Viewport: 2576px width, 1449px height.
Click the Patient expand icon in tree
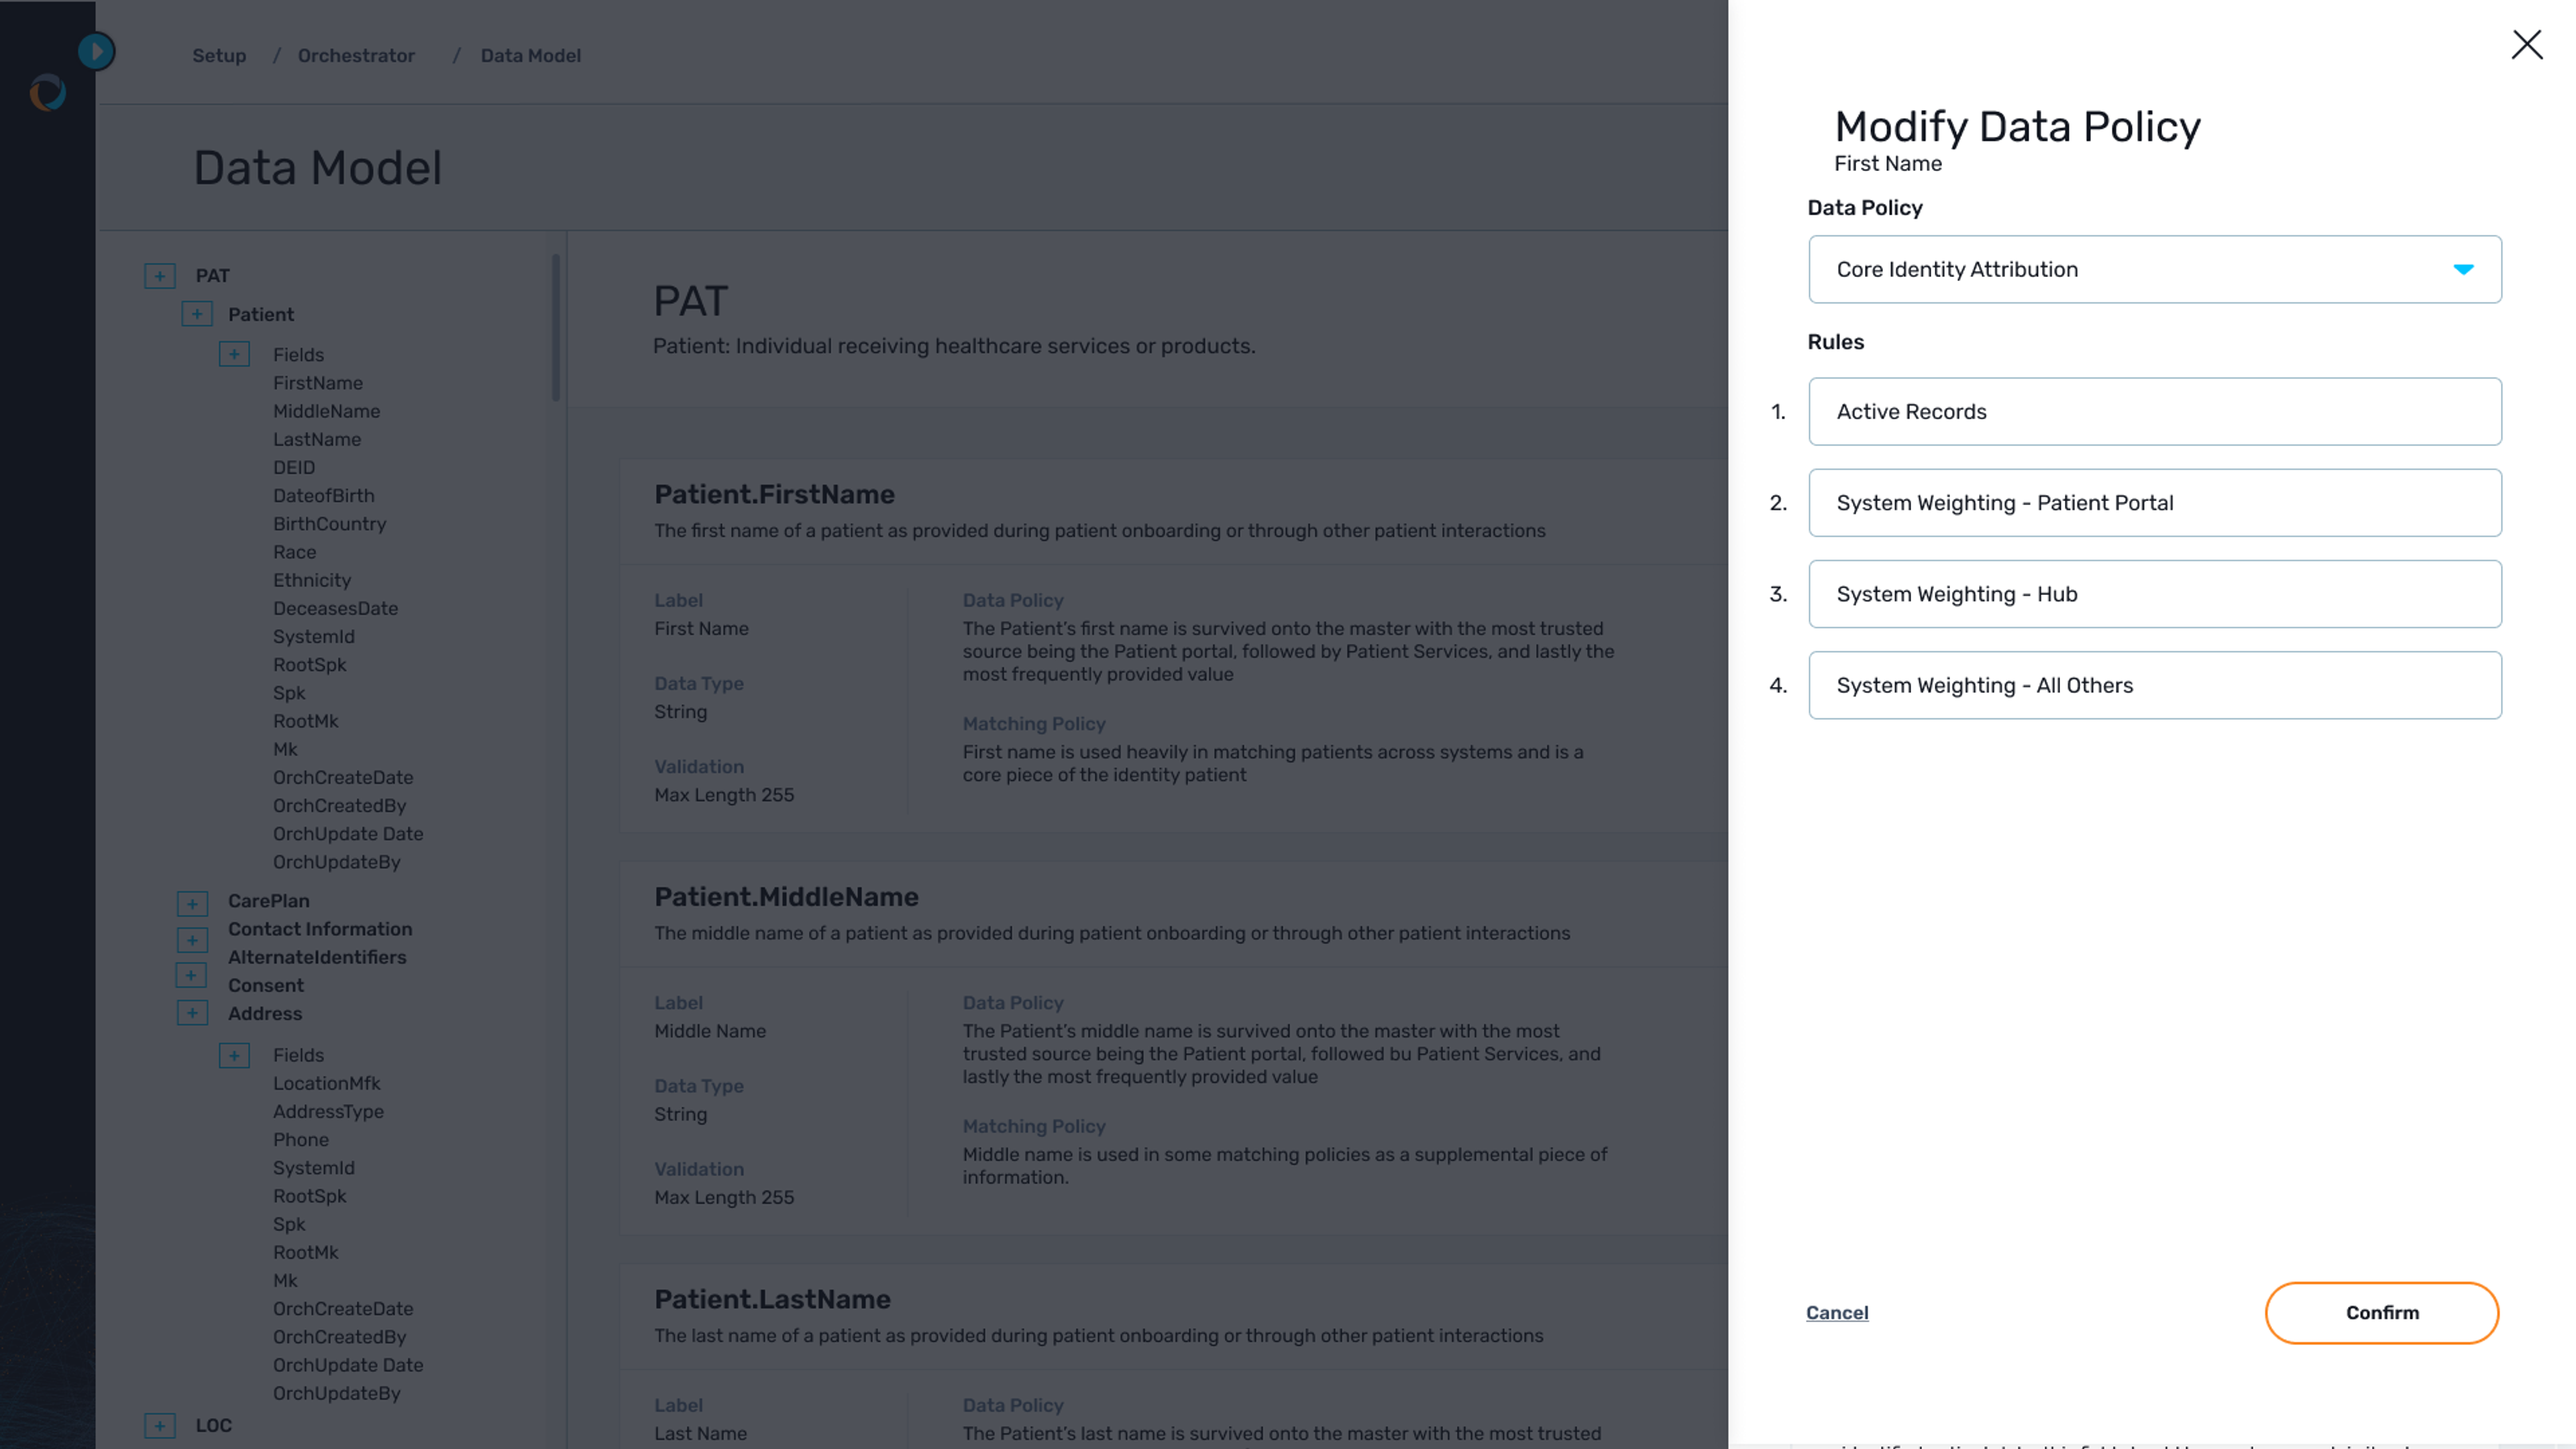coord(197,313)
